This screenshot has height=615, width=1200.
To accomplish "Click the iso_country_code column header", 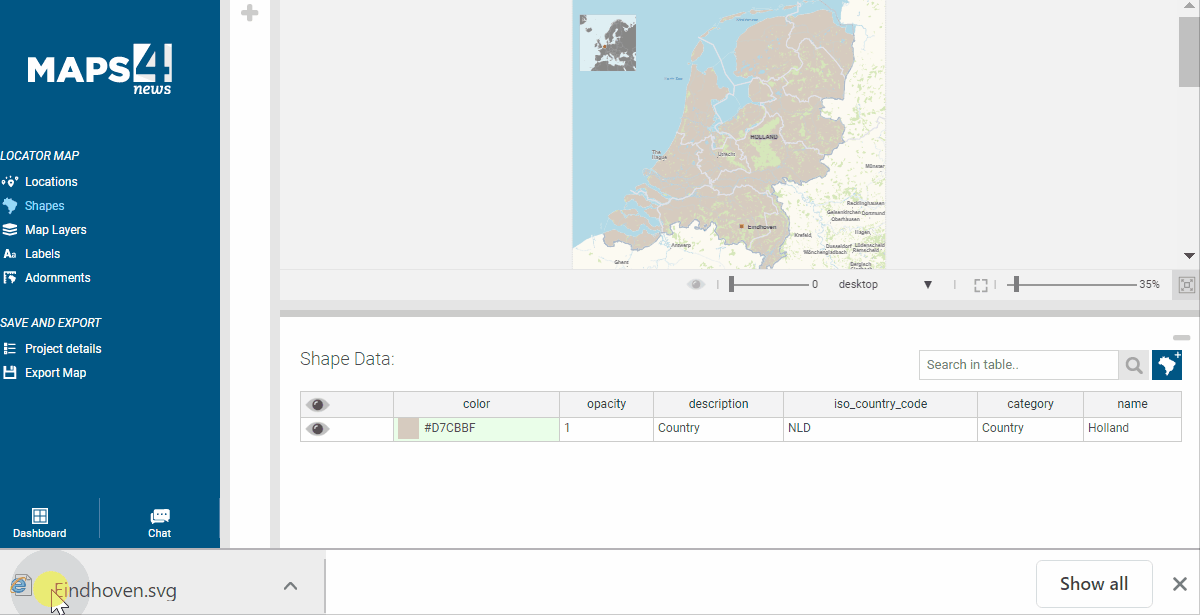I will [x=880, y=404].
